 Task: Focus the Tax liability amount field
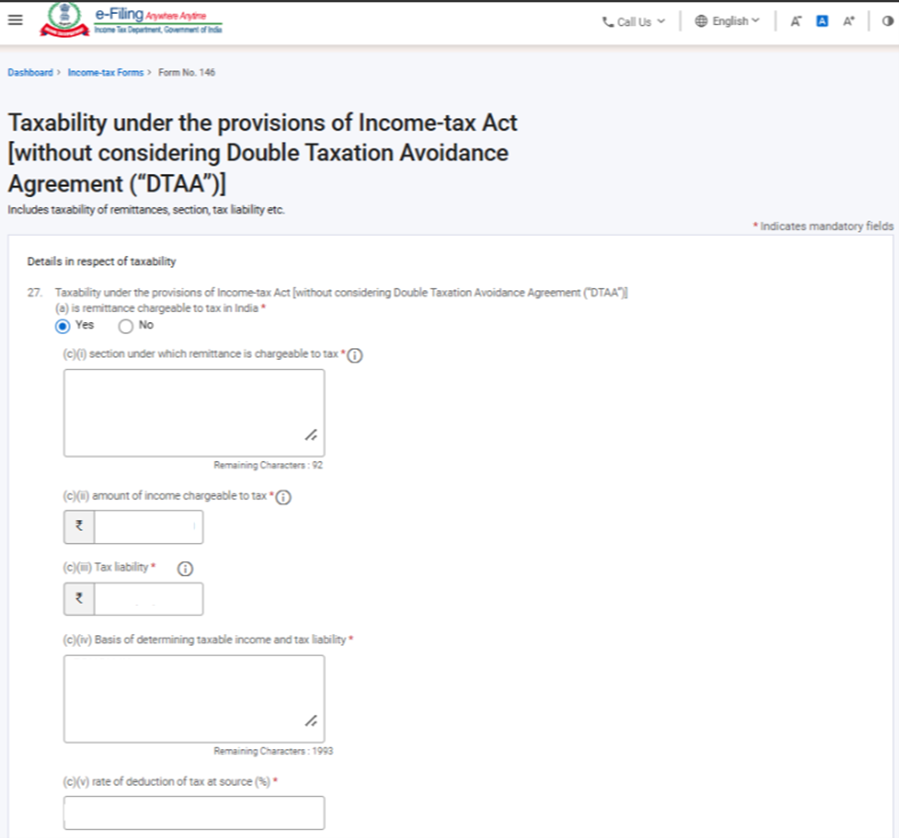(x=148, y=599)
